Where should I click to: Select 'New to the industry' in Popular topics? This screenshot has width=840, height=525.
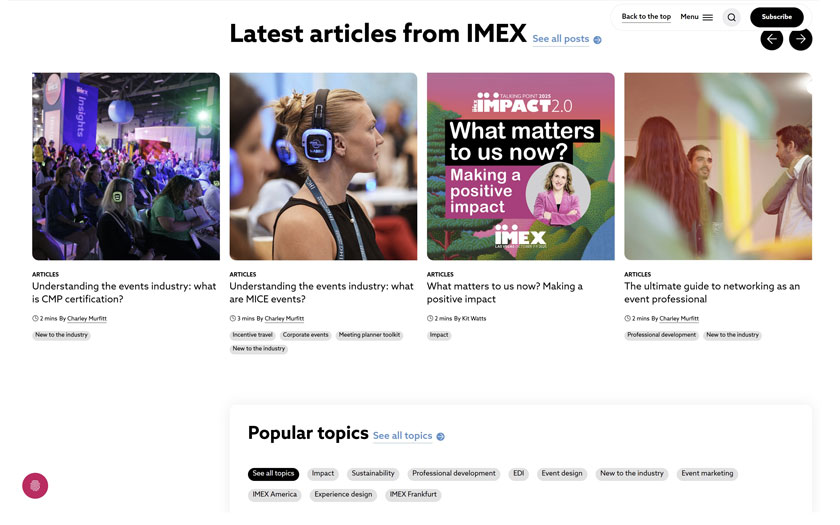[632, 474]
